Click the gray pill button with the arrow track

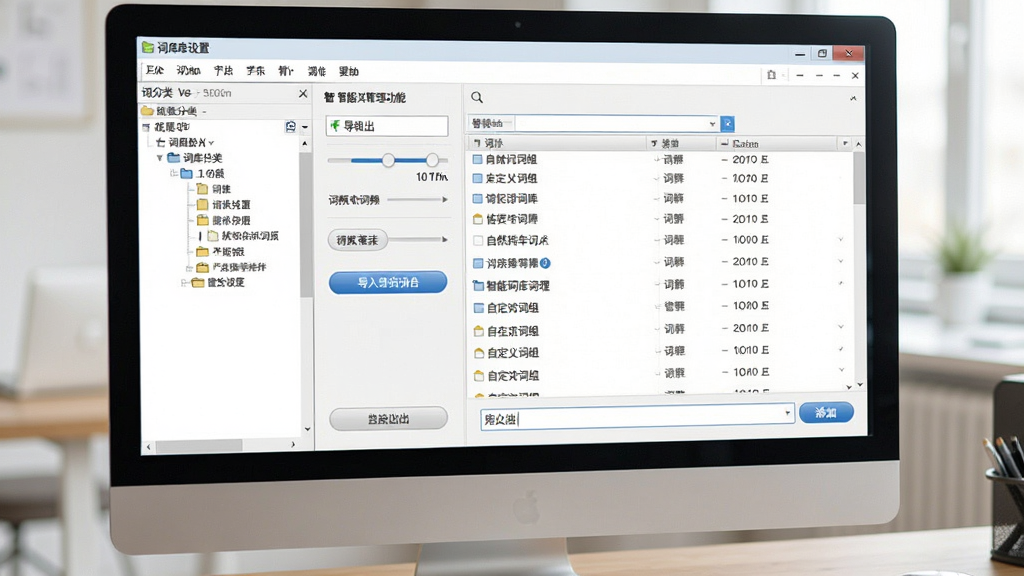tap(357, 240)
